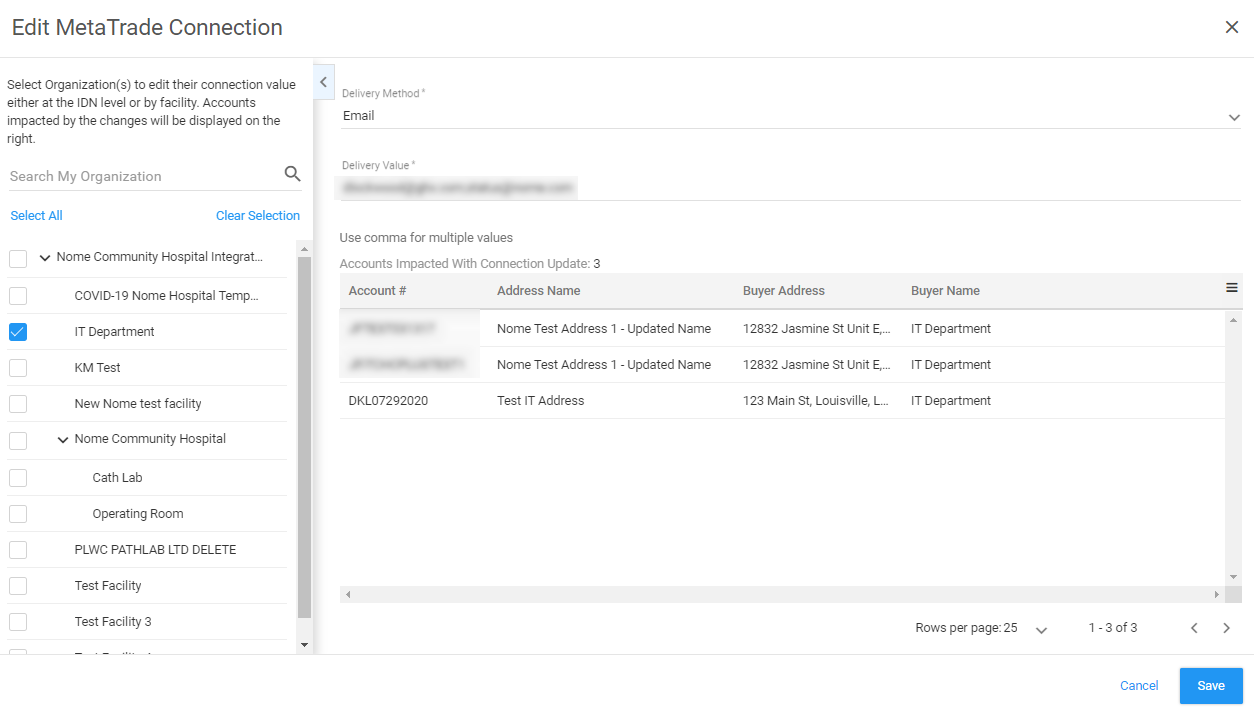Select the New Nome test facility checkbox
The image size is (1254, 716).
18,404
